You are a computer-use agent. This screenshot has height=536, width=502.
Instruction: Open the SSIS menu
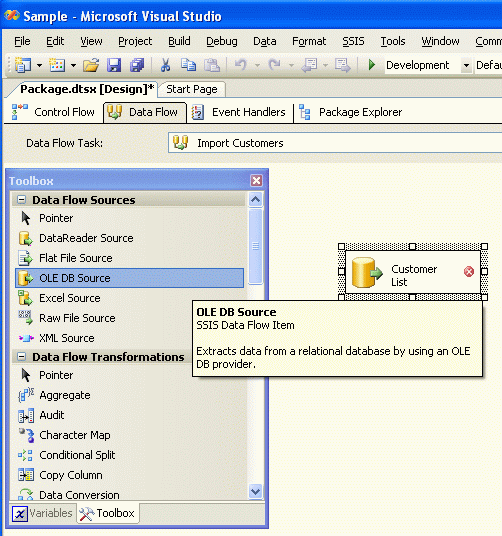tap(353, 41)
